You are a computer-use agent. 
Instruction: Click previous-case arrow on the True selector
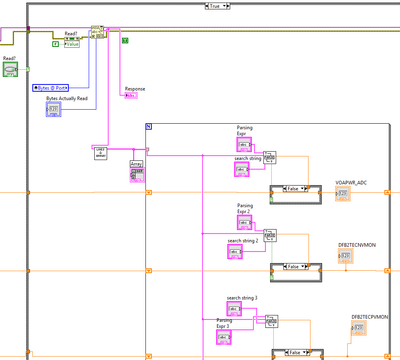pyautogui.click(x=207, y=6)
